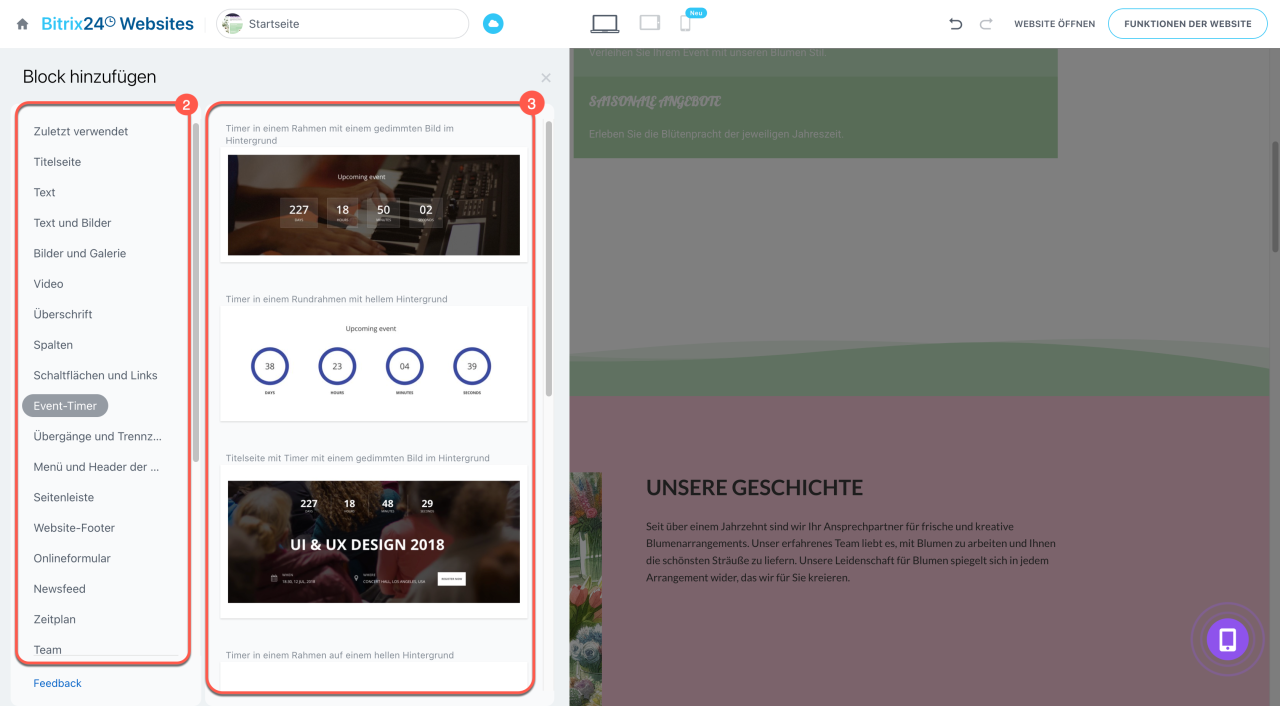This screenshot has height=706, width=1280.
Task: Select the Text block category
Action: (x=44, y=192)
